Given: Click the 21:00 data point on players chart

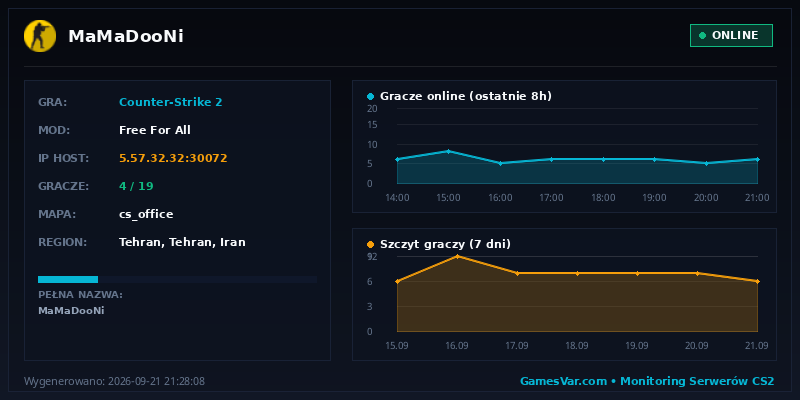Looking at the screenshot, I should (x=758, y=159).
